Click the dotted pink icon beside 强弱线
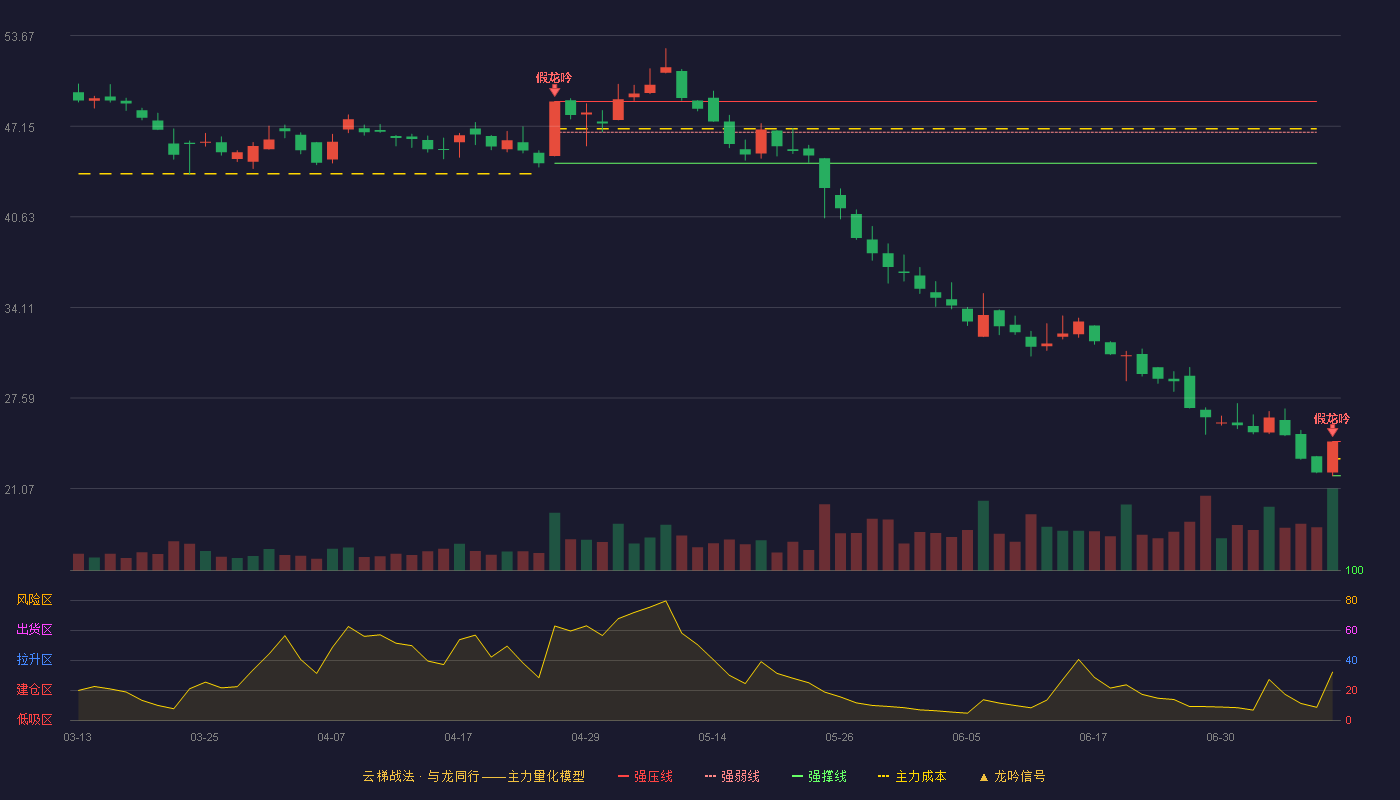Screen dimensions: 1400x800 710,776
